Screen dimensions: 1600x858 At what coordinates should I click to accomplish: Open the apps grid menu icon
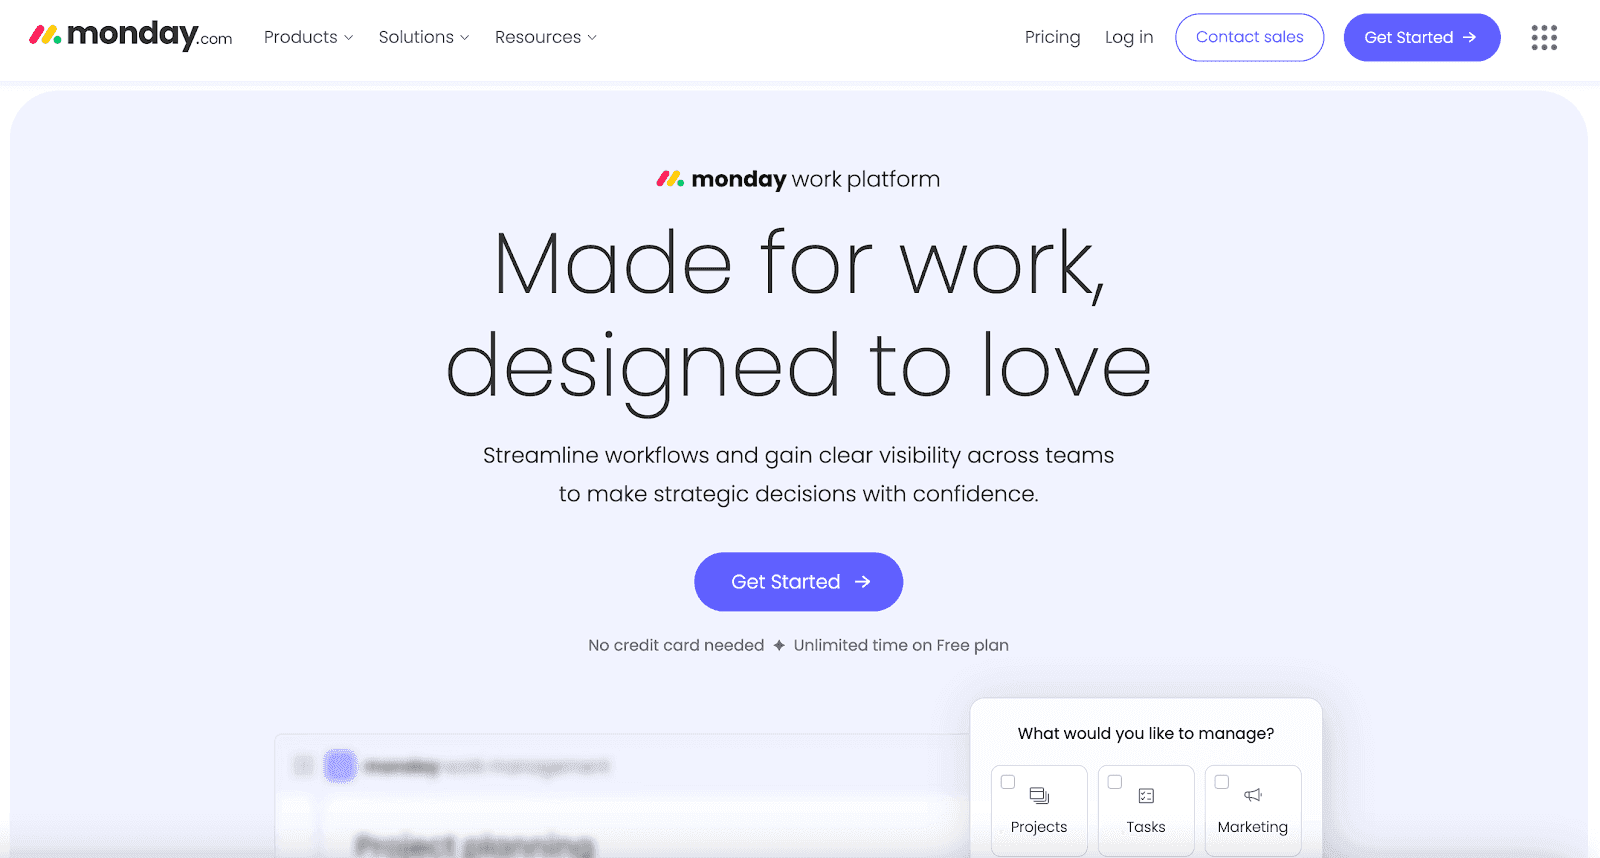pyautogui.click(x=1544, y=38)
